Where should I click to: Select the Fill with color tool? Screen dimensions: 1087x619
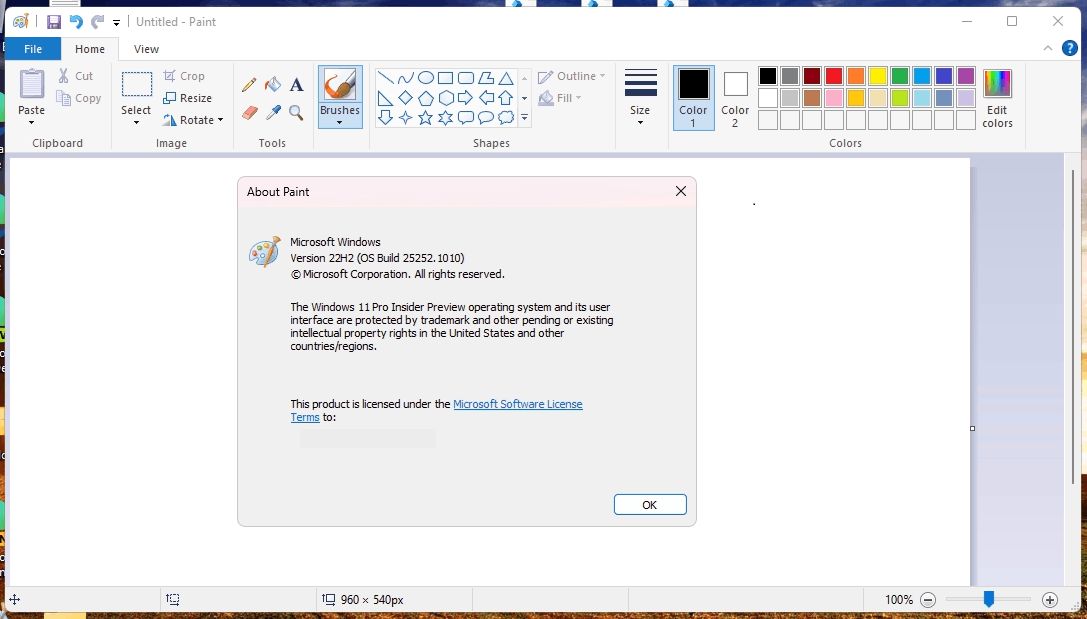tap(272, 84)
